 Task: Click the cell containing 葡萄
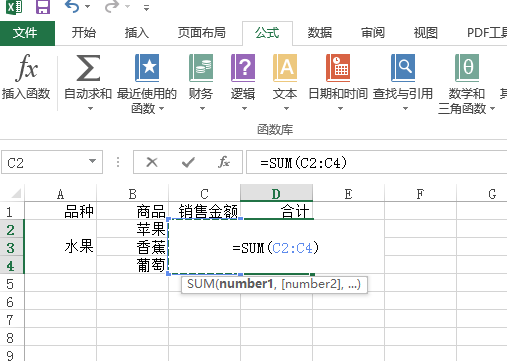pos(133,265)
